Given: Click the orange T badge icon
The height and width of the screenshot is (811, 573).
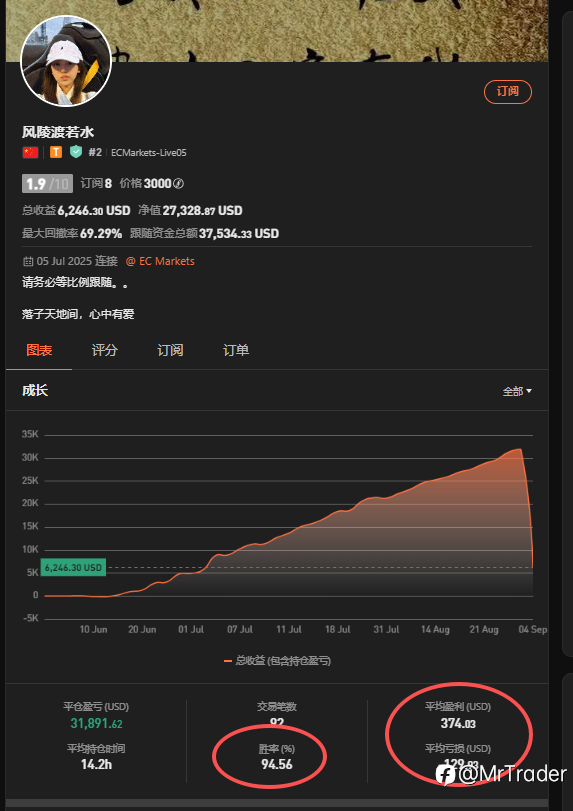Looking at the screenshot, I should [x=56, y=152].
